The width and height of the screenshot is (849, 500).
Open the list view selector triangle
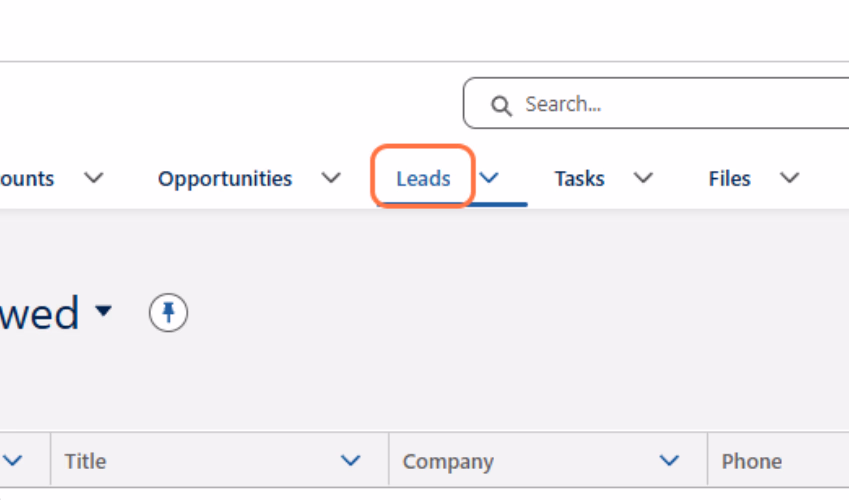tap(103, 310)
